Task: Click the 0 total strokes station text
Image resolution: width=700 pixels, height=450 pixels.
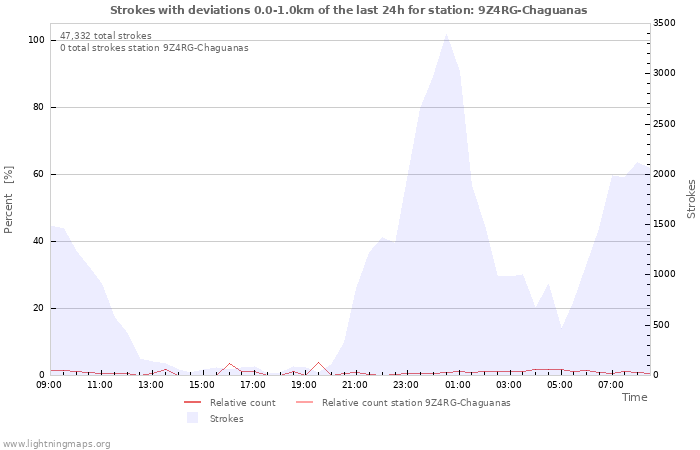Action: pyautogui.click(x=154, y=47)
